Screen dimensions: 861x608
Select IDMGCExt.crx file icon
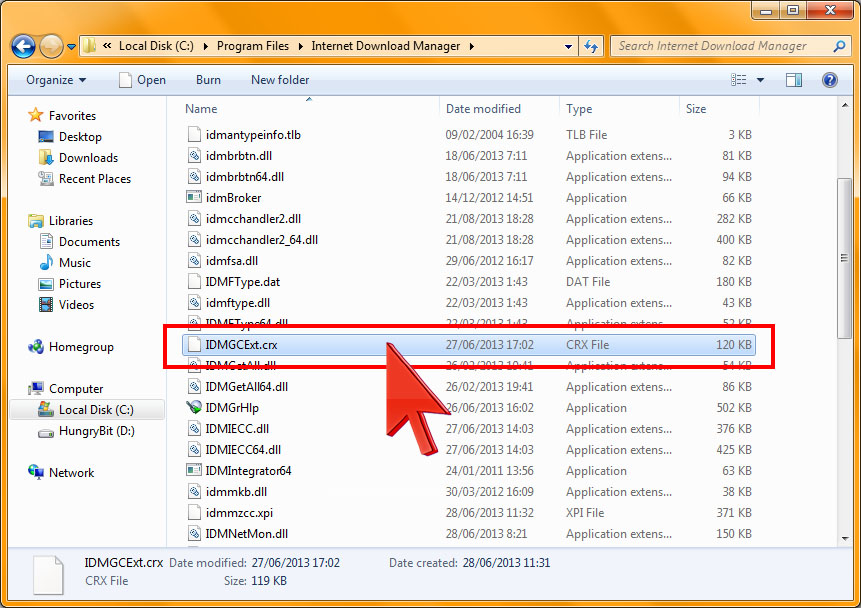[194, 345]
